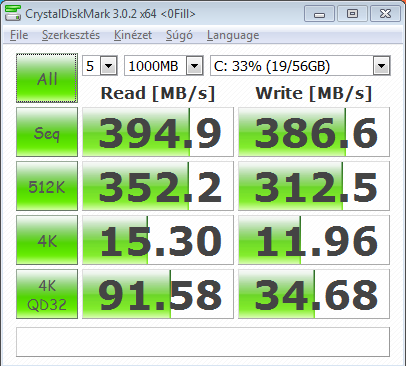The image size is (406, 366).
Task: Expand the drive selector showing C: 33%
Action: click(x=381, y=66)
